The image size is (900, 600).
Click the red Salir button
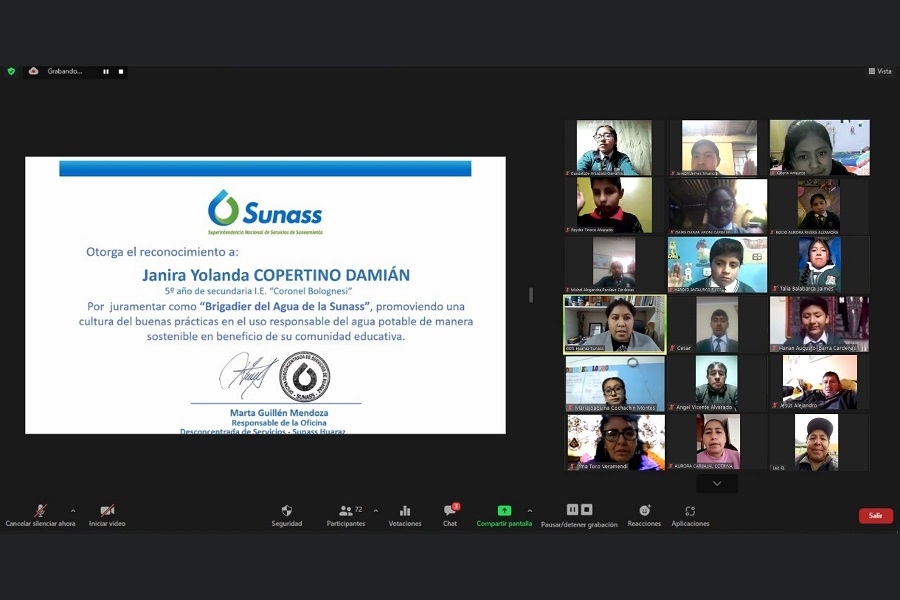(x=875, y=516)
